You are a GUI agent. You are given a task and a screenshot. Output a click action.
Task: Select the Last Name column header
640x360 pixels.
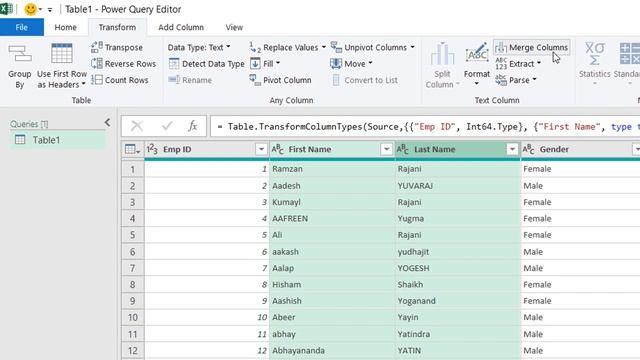click(x=458, y=149)
